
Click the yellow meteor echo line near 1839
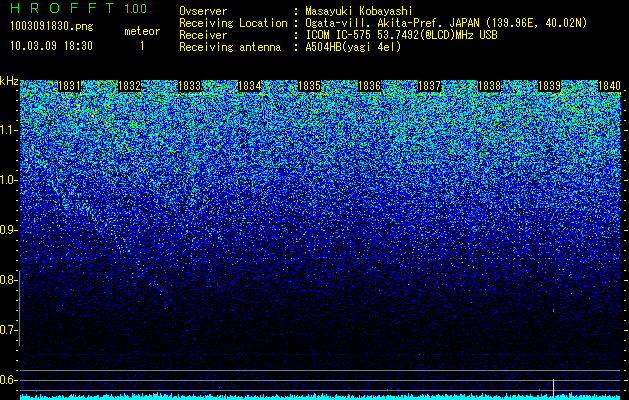[554, 389]
